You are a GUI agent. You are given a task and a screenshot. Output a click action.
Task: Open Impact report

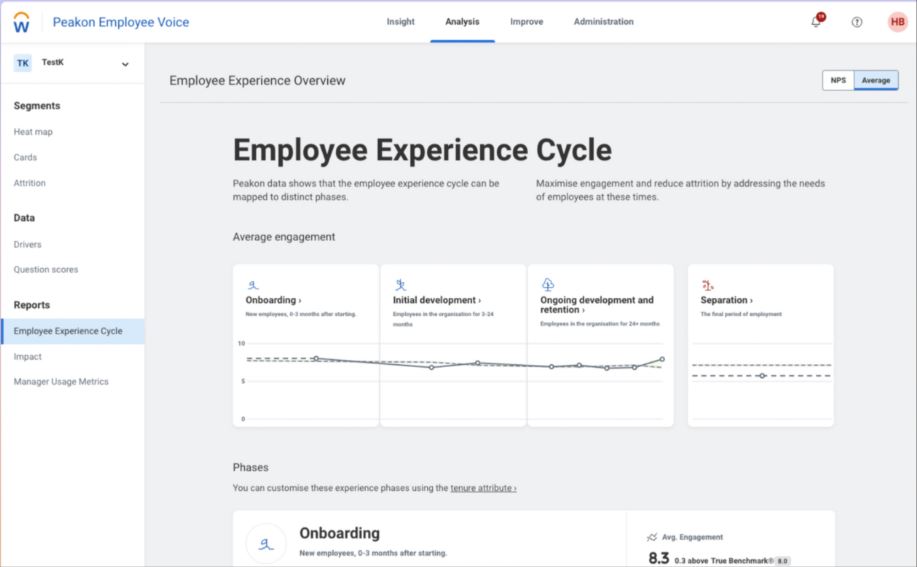point(27,357)
